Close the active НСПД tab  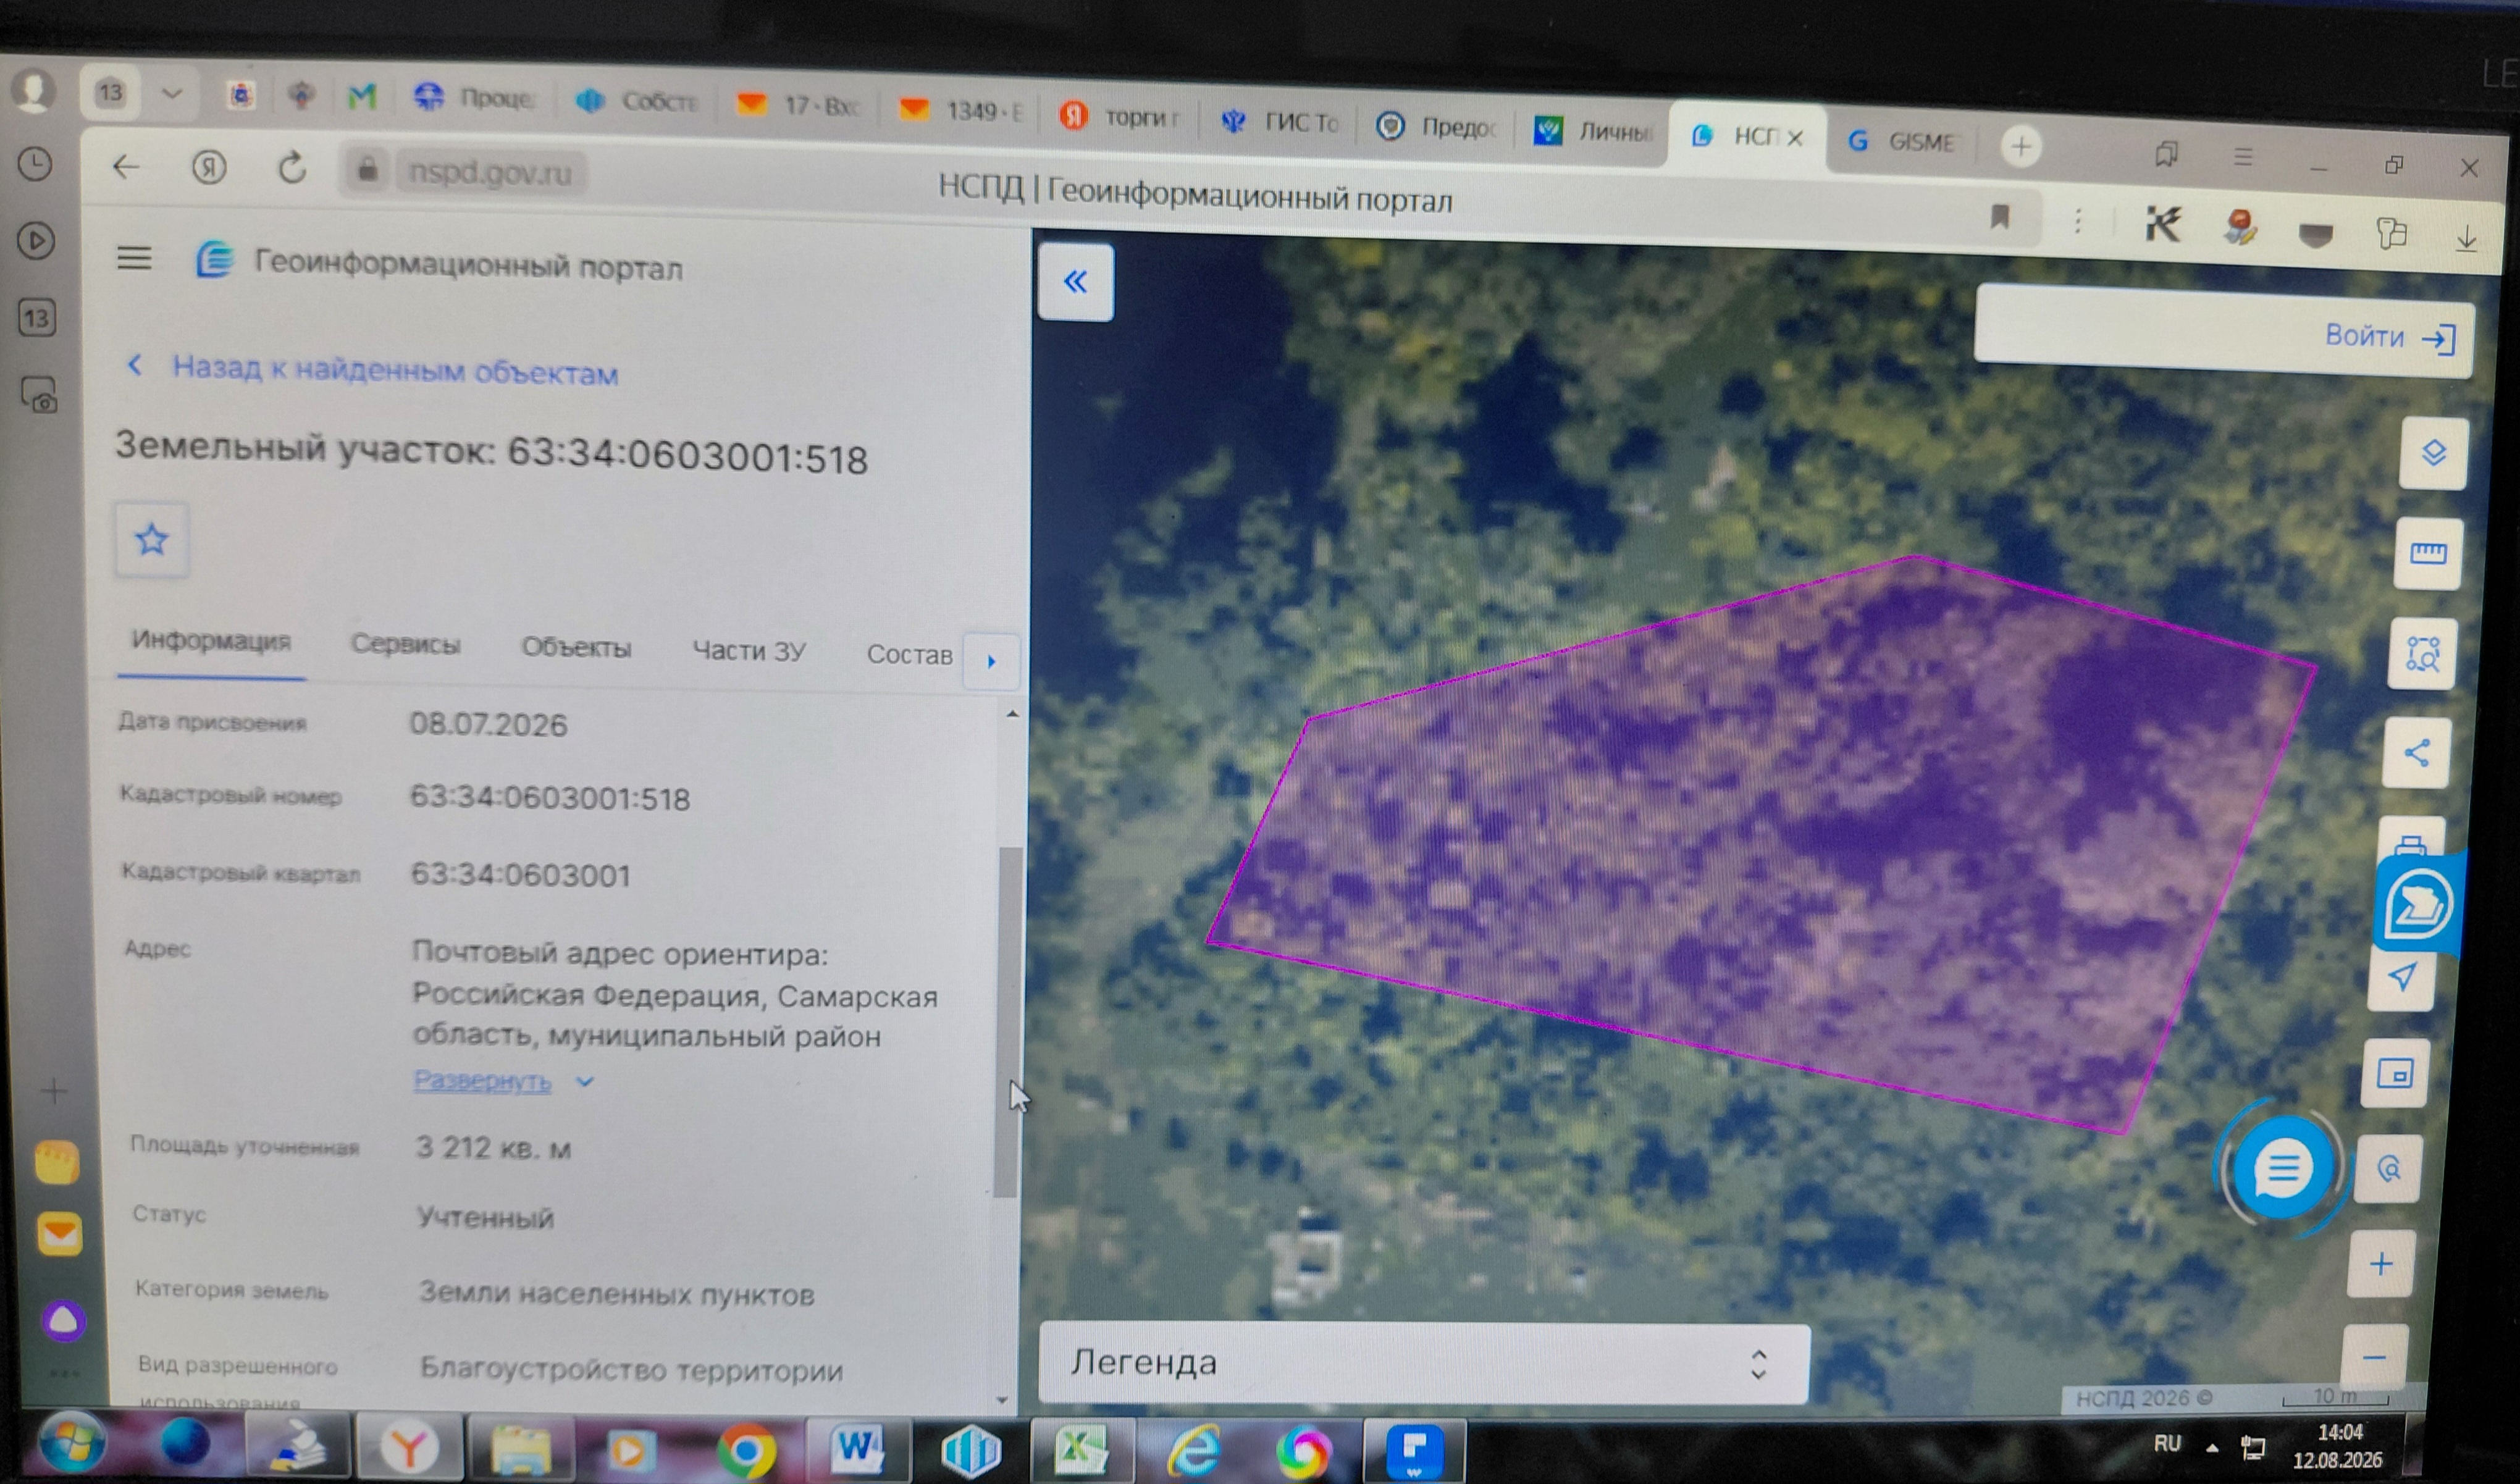coord(1795,139)
